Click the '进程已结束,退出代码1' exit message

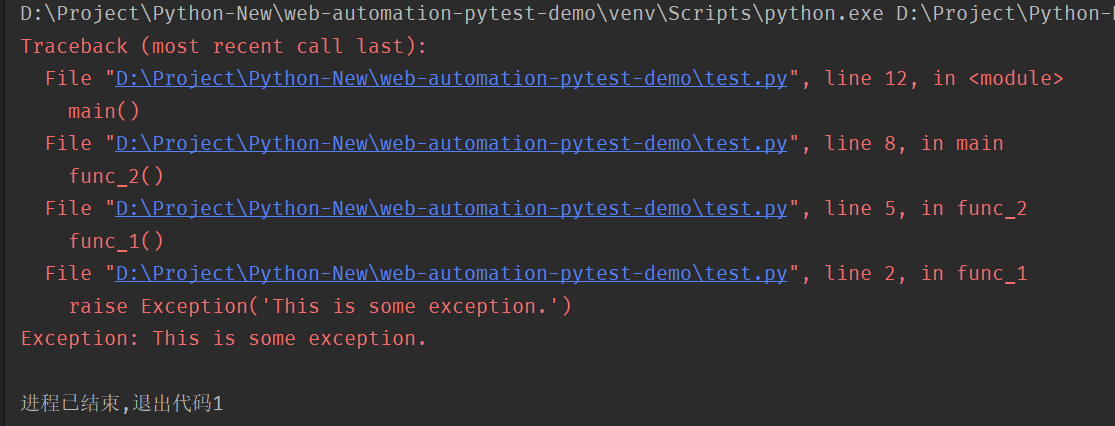point(122,404)
